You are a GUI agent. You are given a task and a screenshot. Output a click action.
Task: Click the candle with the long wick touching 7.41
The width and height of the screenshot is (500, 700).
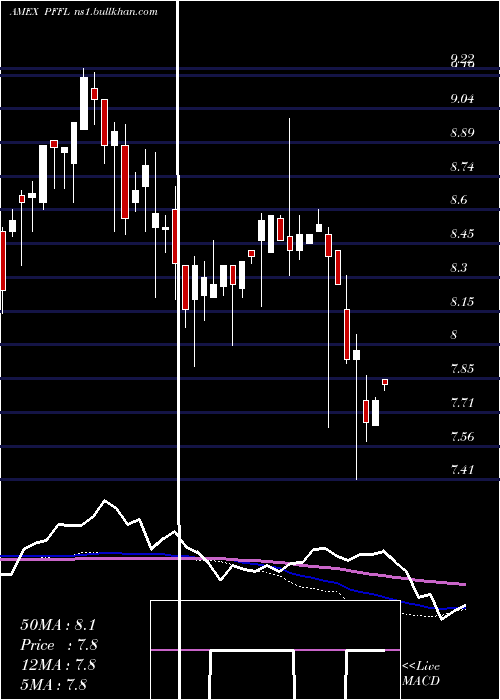[x=356, y=355]
